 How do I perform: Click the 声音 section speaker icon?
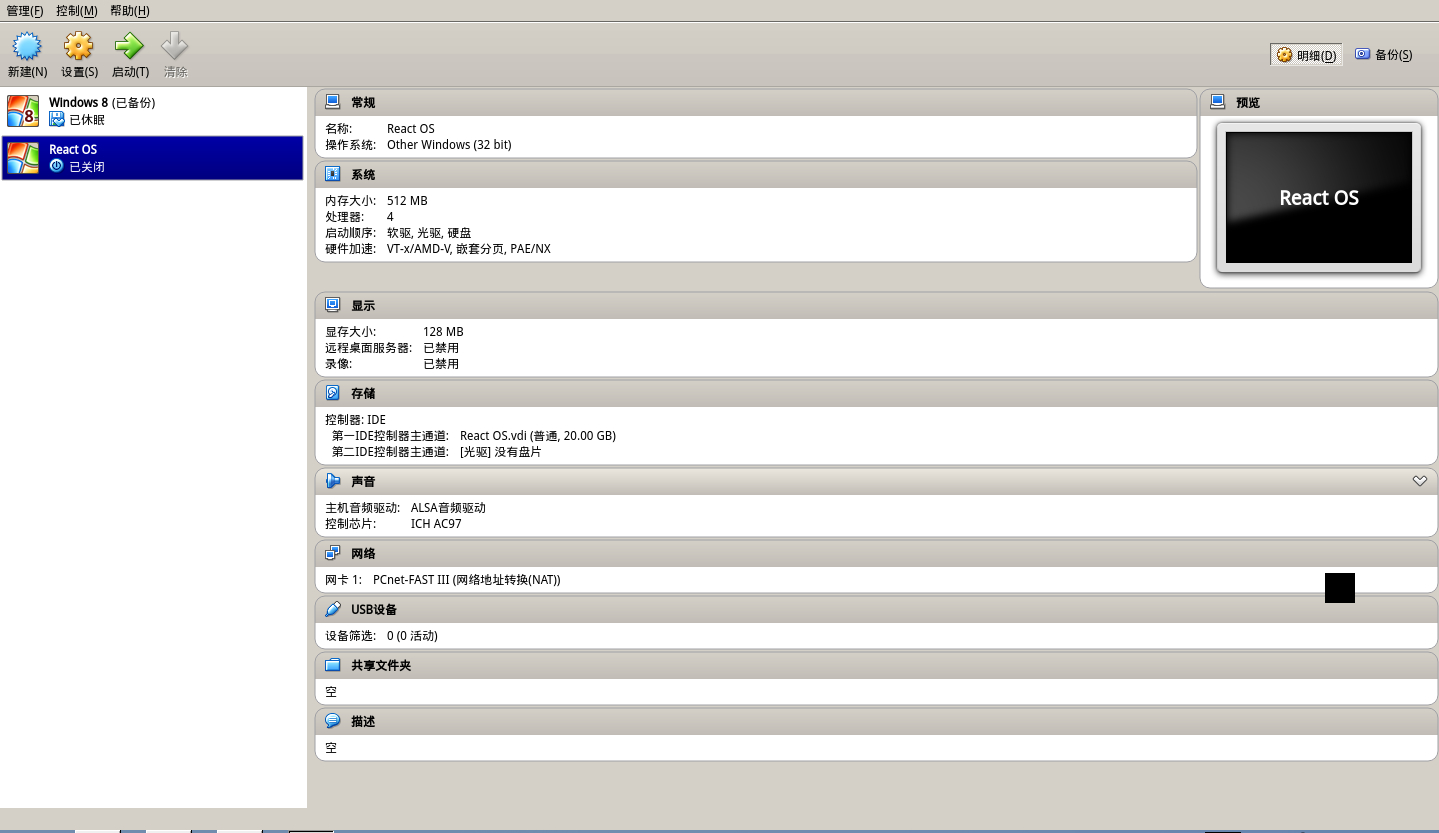(x=333, y=481)
